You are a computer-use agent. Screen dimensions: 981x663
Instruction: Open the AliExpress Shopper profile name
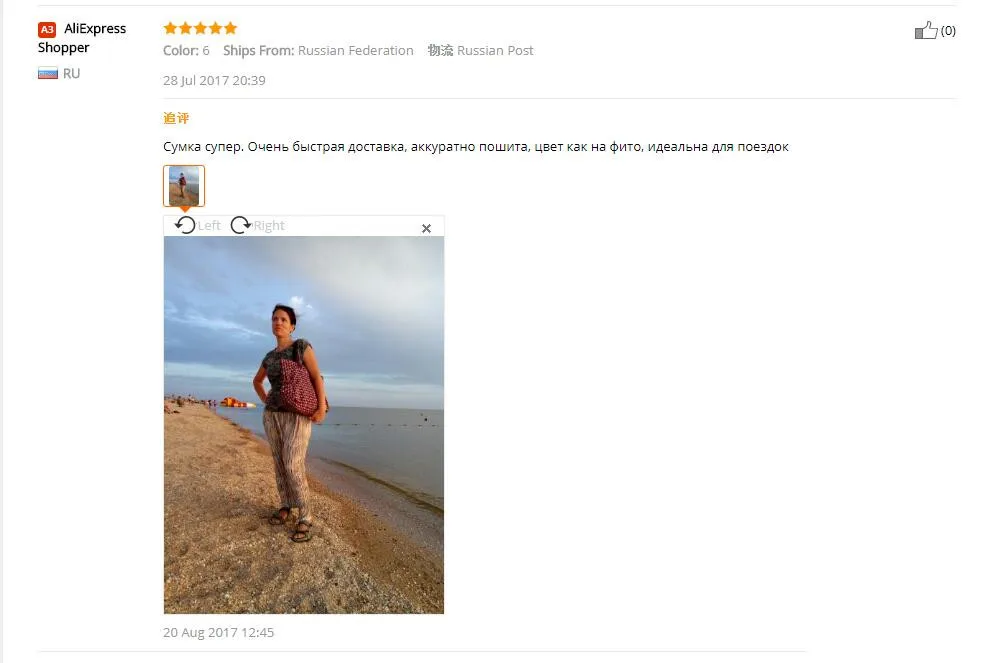click(x=81, y=38)
